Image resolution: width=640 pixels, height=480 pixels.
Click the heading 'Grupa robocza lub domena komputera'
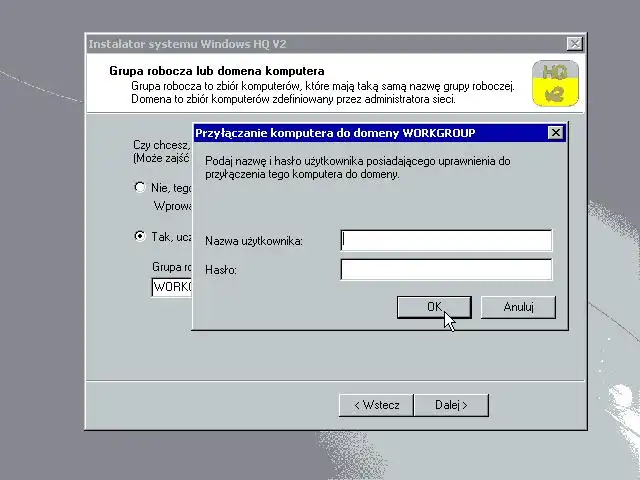(x=217, y=71)
